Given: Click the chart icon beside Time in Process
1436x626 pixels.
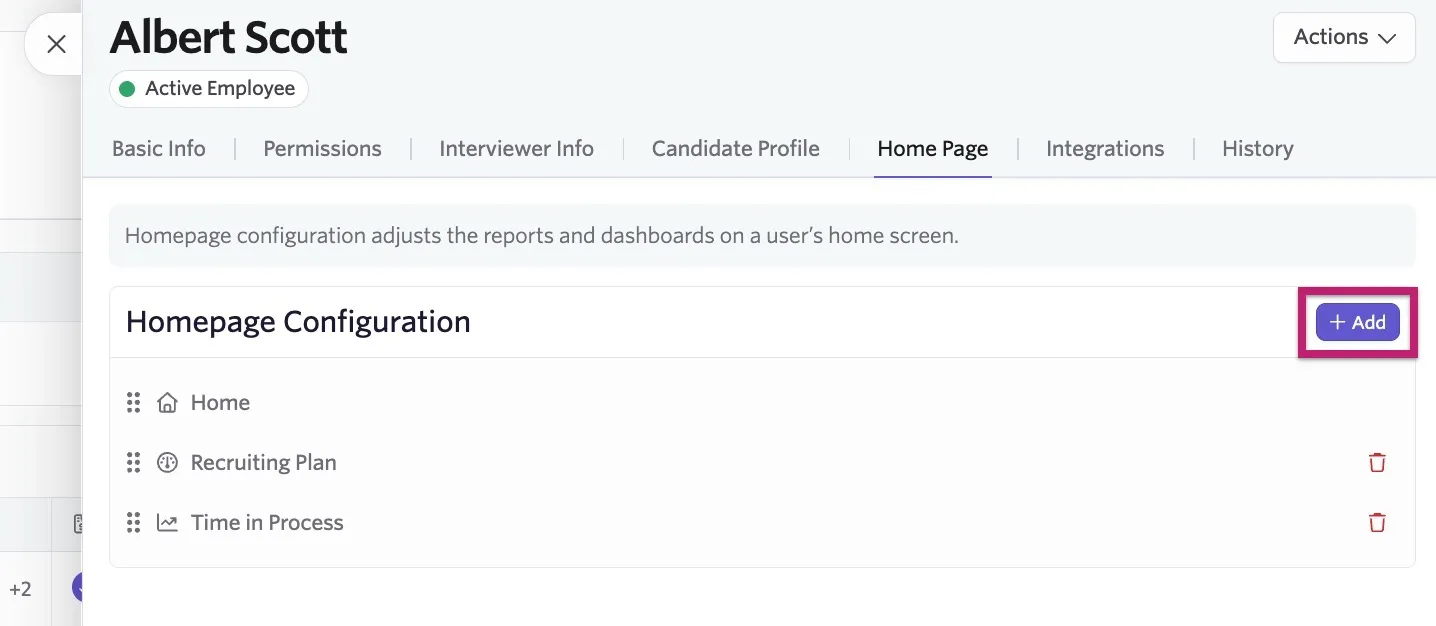Looking at the screenshot, I should 167,523.
